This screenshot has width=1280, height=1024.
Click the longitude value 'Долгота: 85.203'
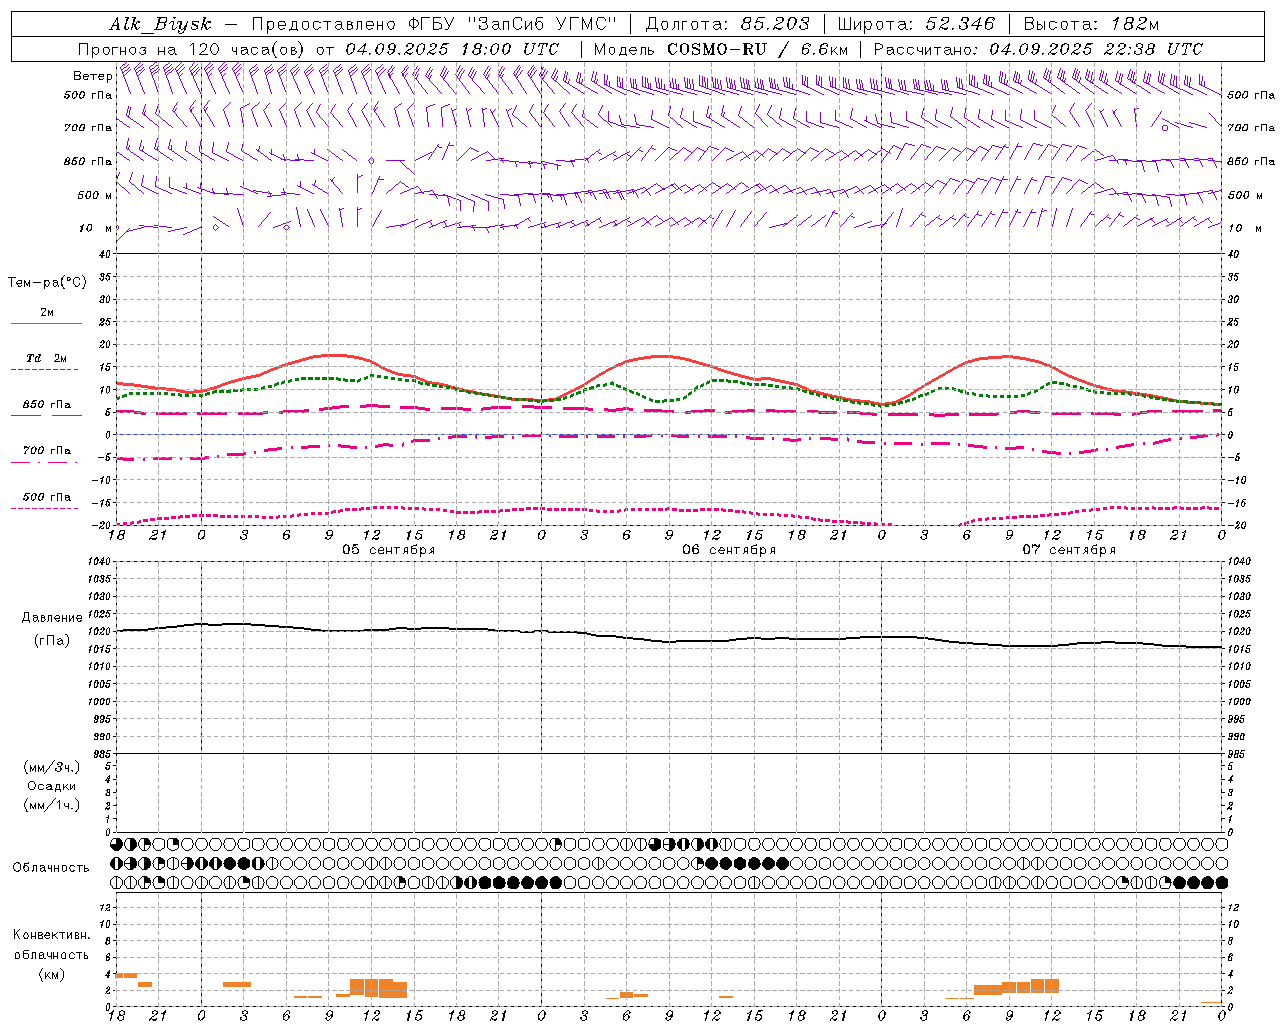pyautogui.click(x=727, y=24)
